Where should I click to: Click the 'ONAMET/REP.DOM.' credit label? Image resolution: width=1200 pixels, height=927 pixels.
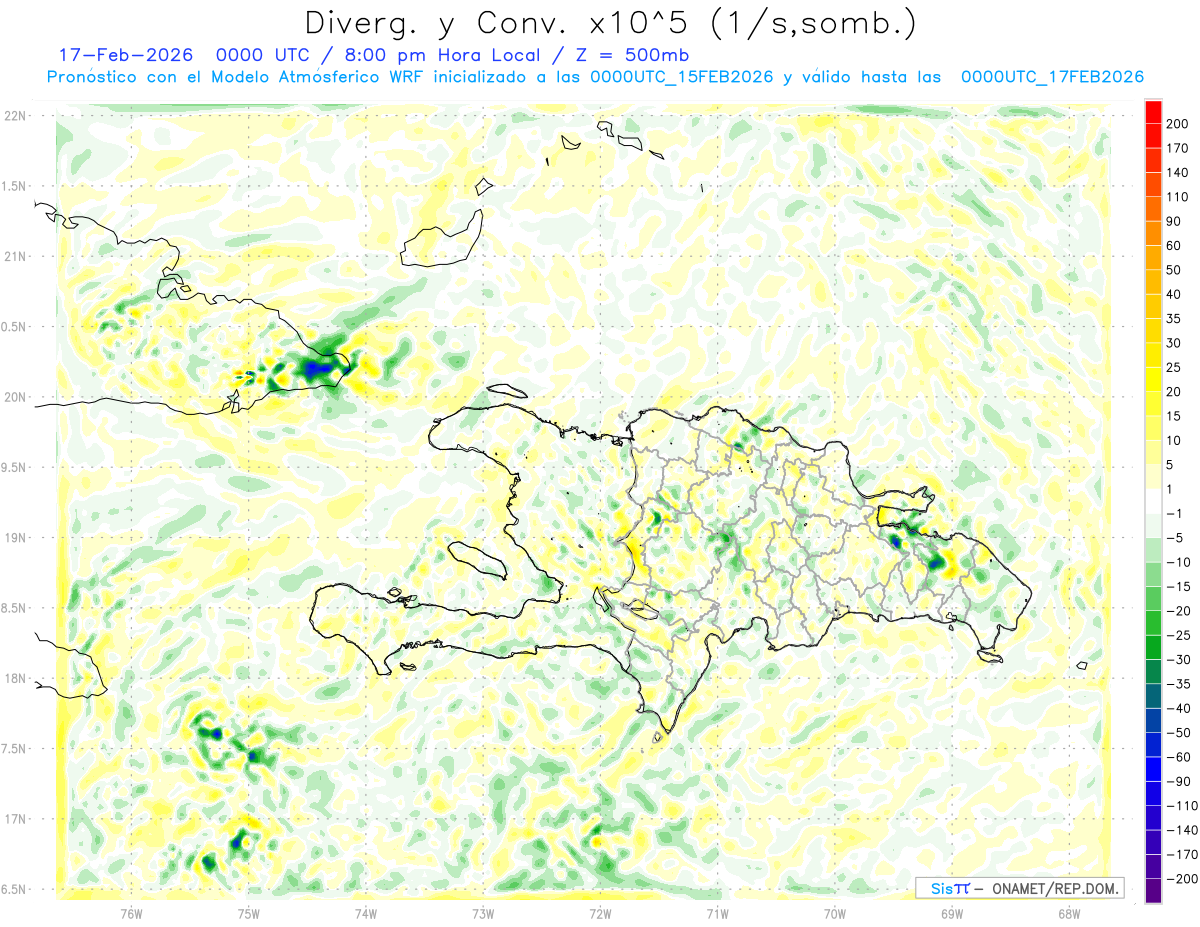pos(1057,888)
